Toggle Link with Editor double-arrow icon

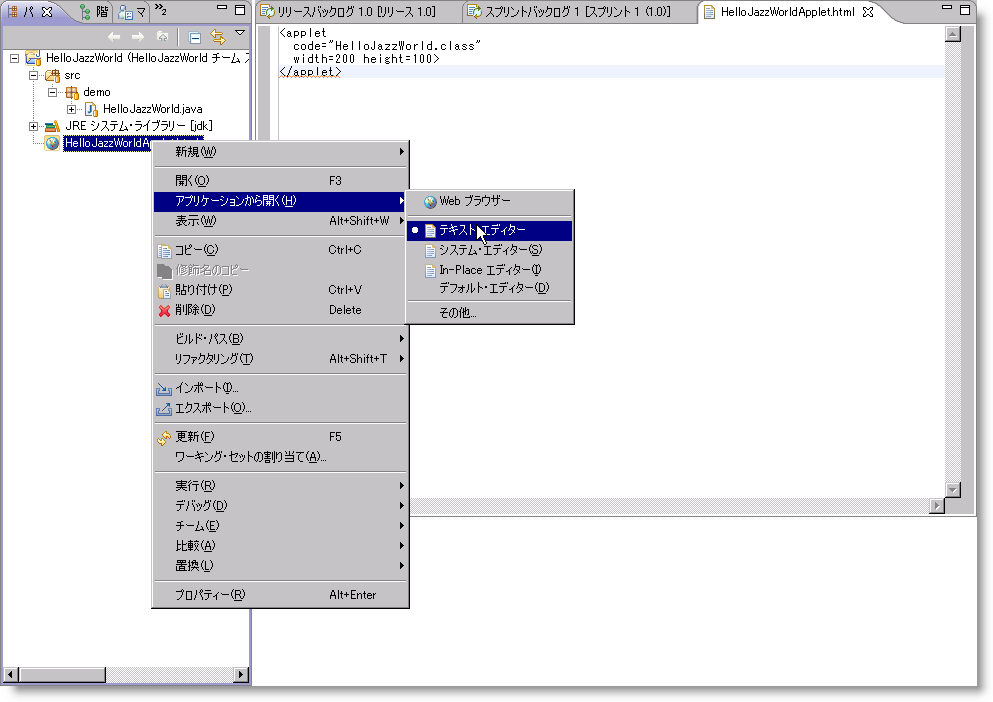218,37
